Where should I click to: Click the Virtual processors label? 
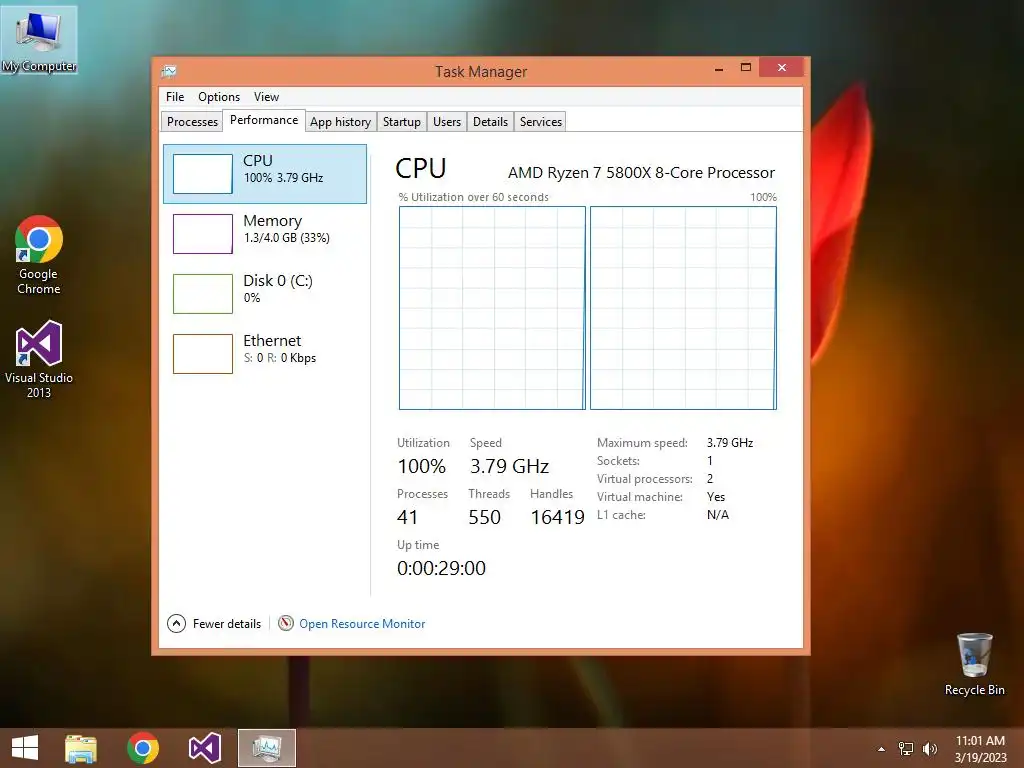pos(645,479)
